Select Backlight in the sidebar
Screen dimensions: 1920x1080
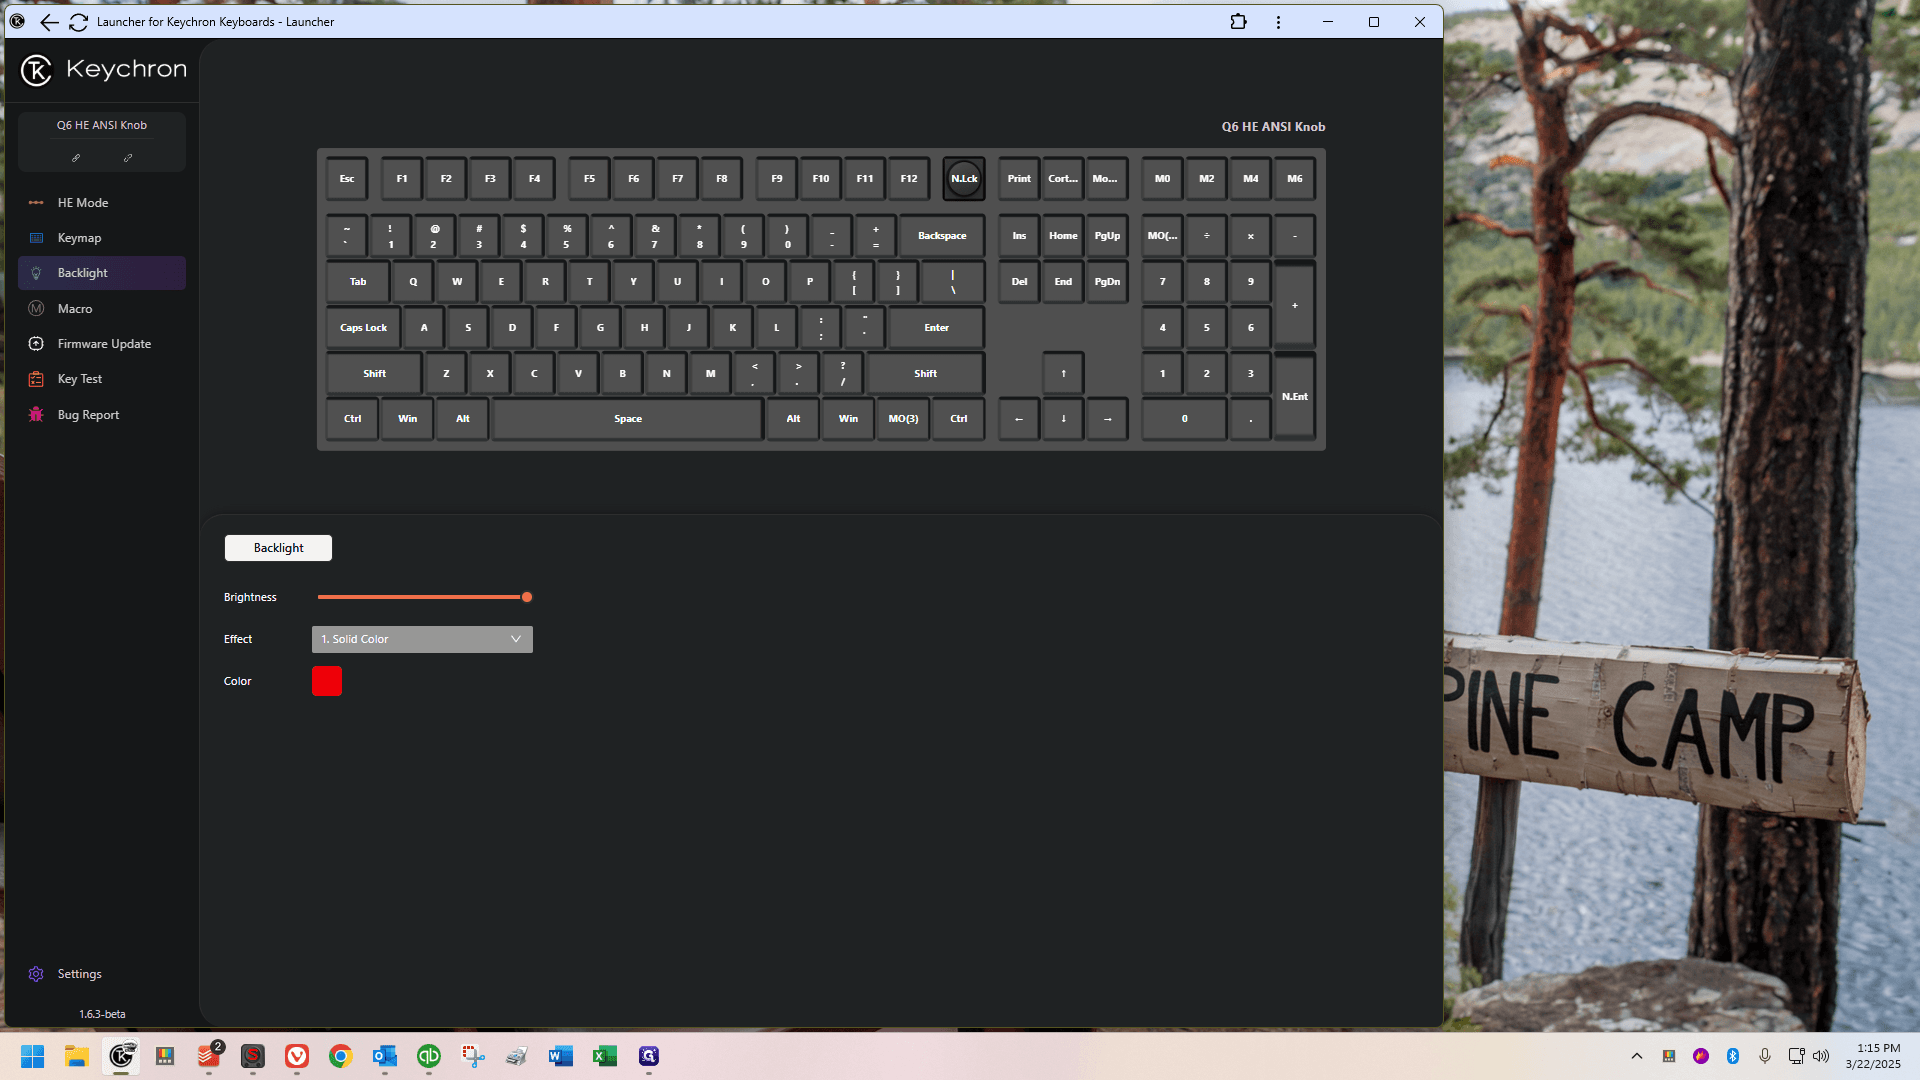click(x=101, y=273)
